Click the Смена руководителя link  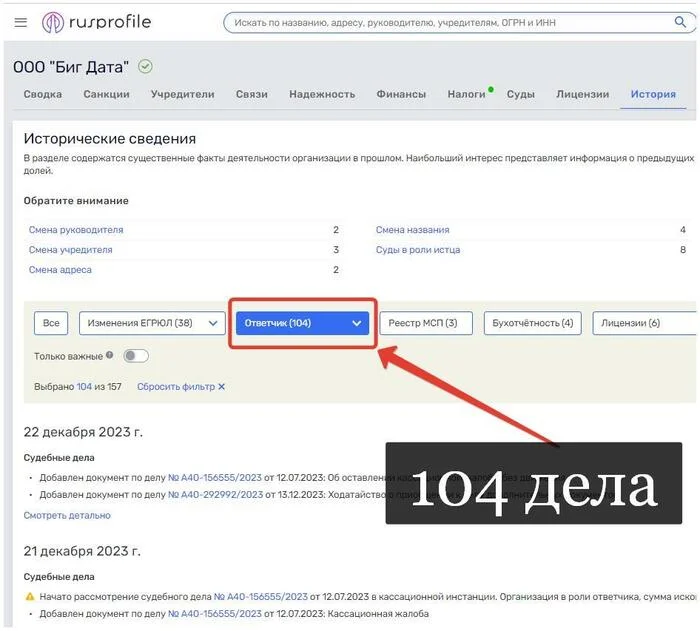click(76, 230)
